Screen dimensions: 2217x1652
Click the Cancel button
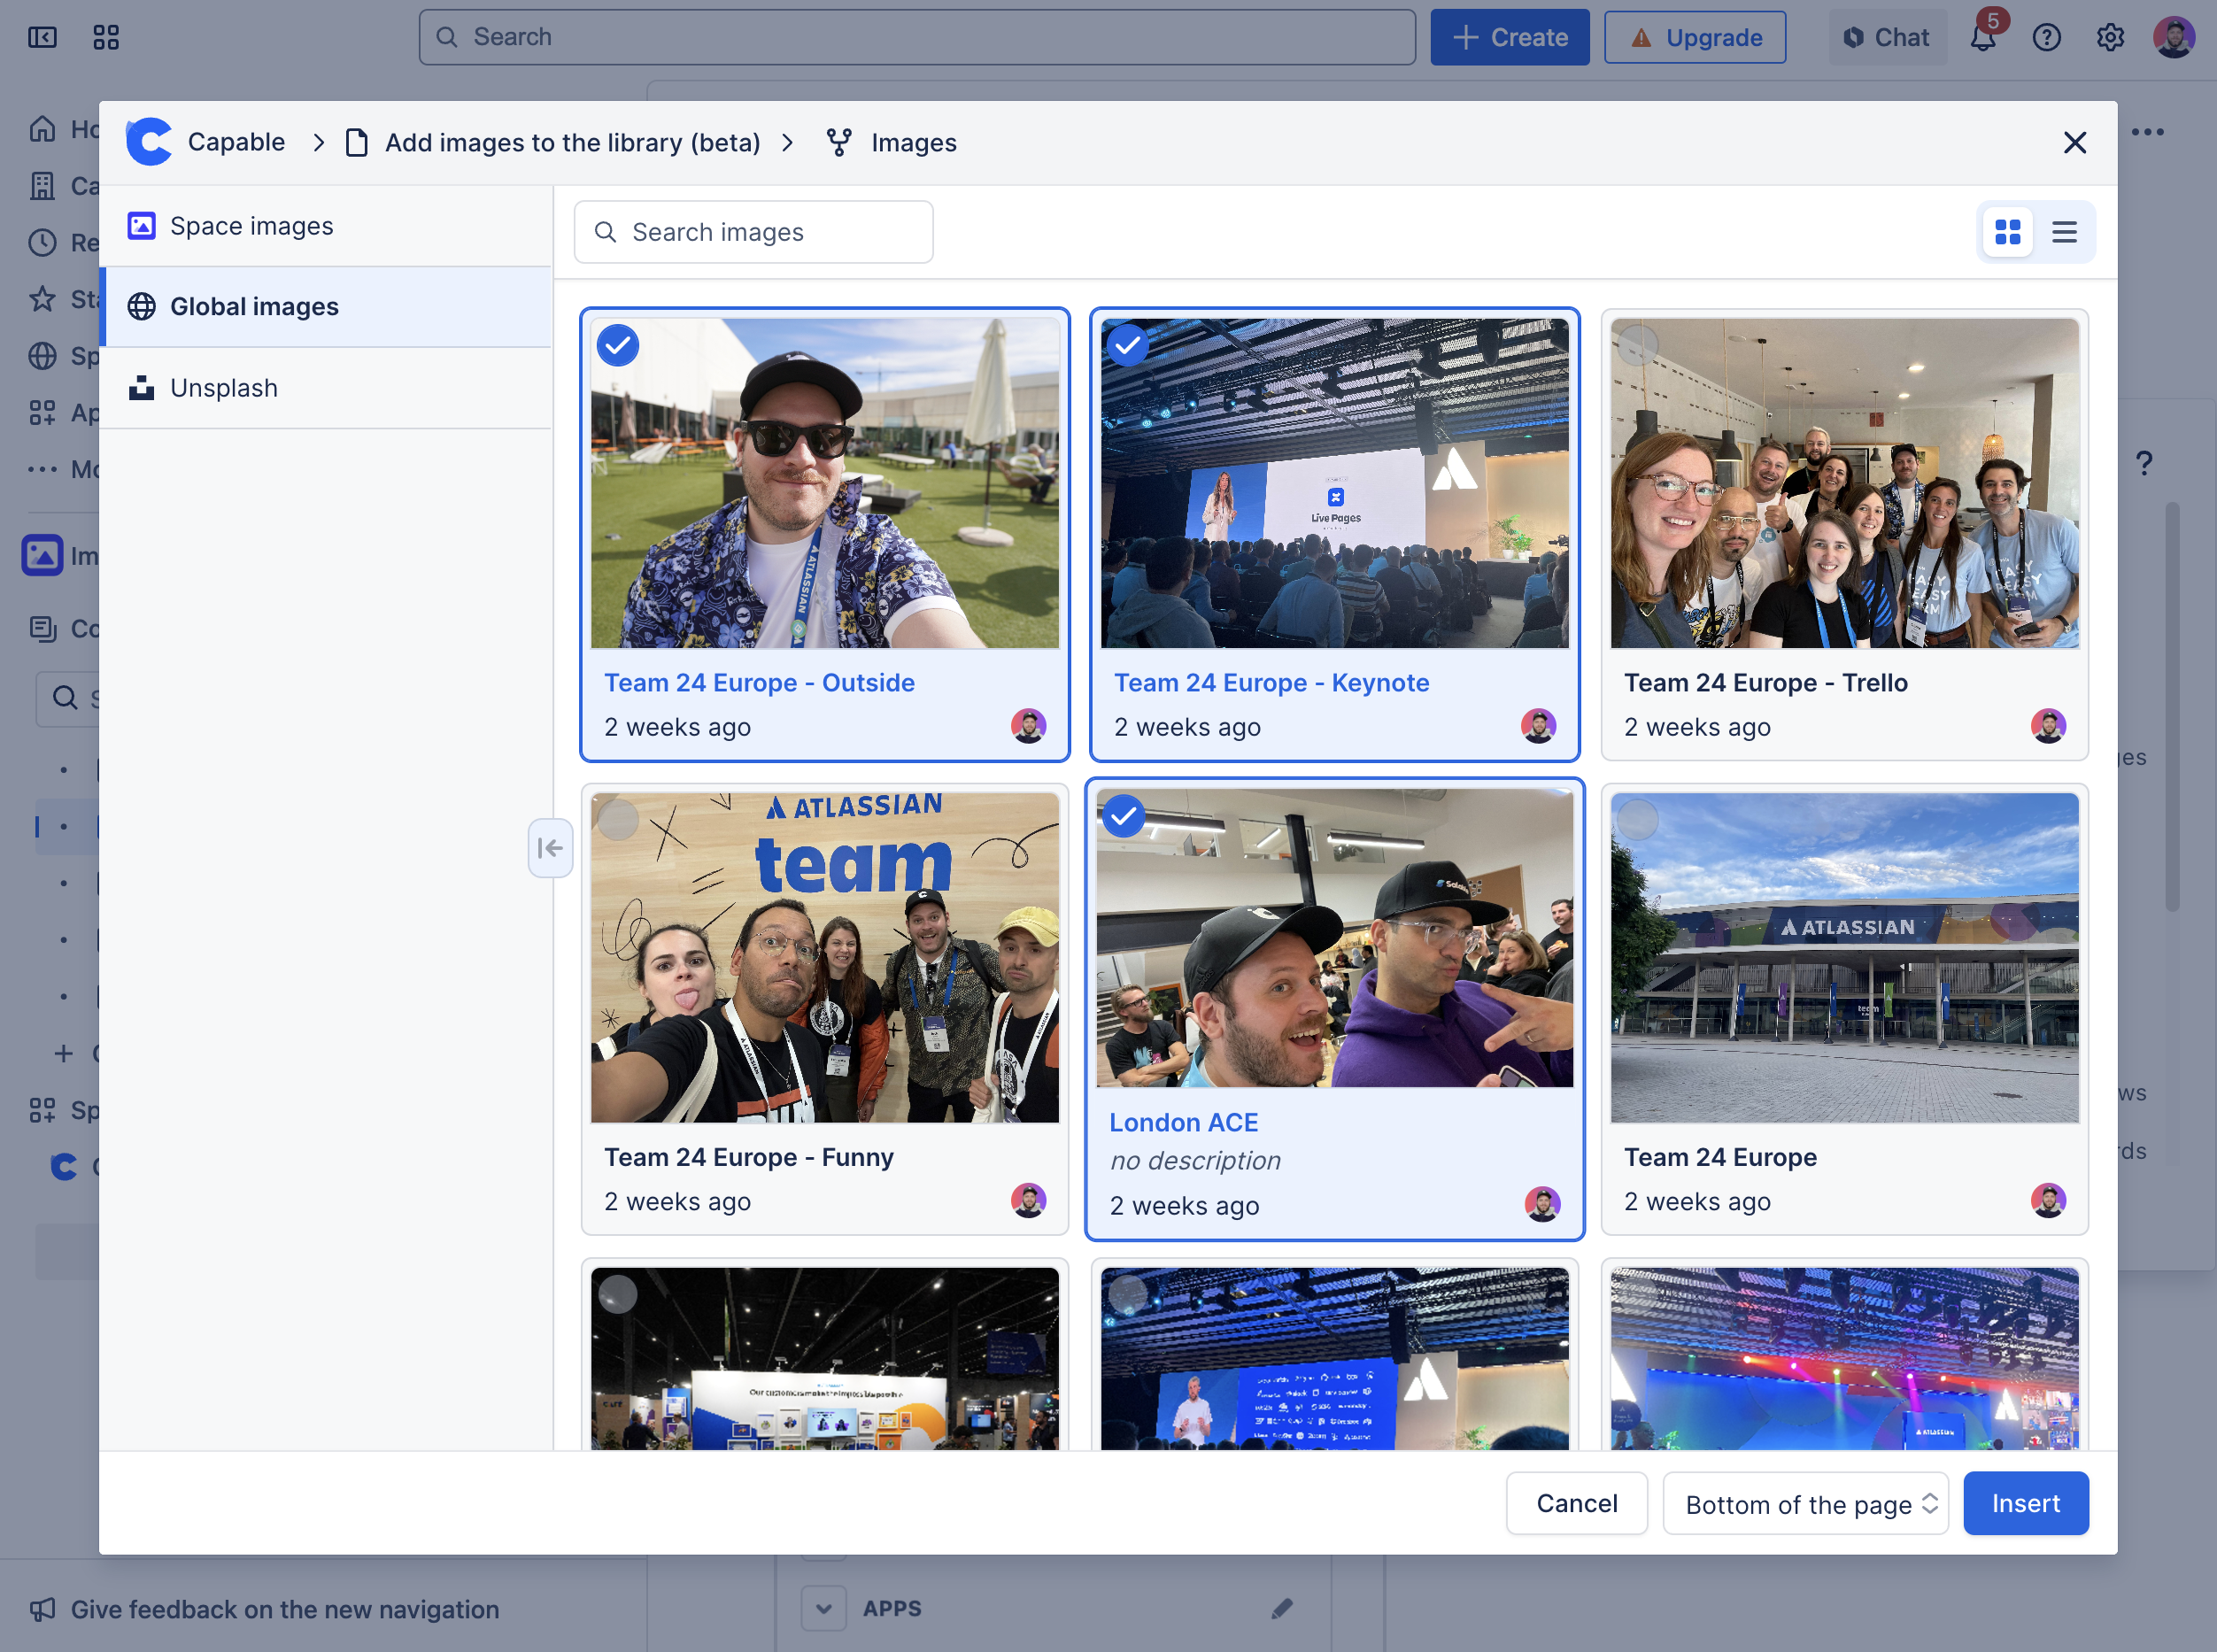click(1576, 1503)
